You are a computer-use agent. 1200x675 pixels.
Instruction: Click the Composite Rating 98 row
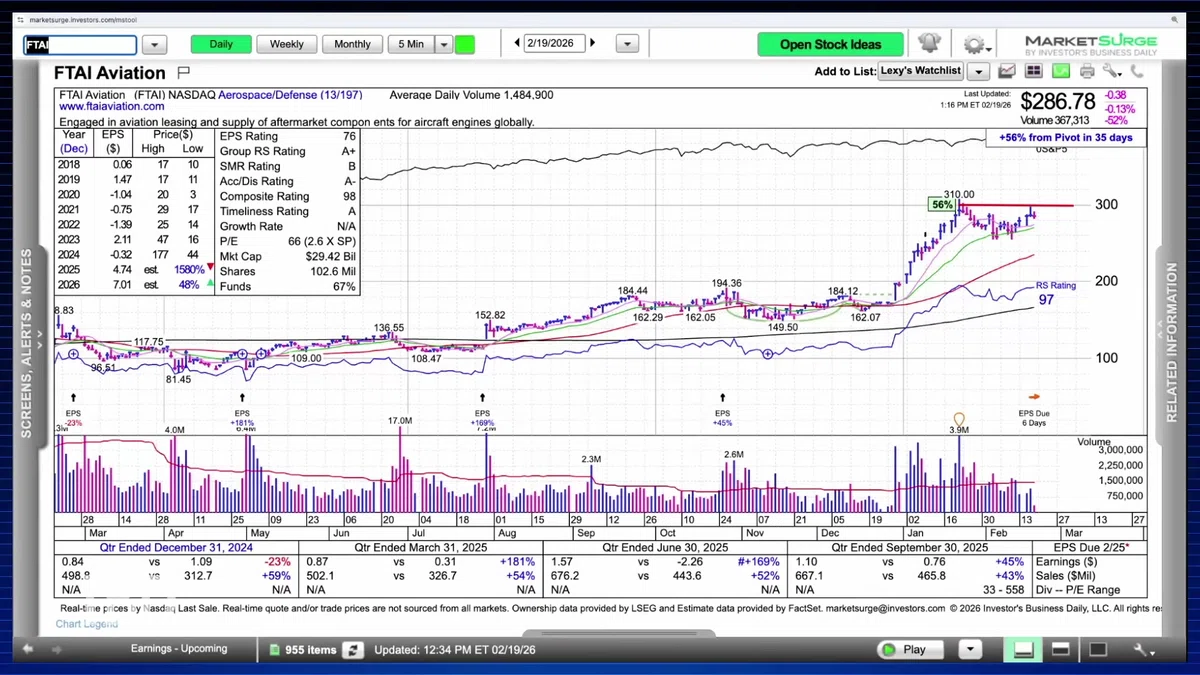[x=287, y=197]
